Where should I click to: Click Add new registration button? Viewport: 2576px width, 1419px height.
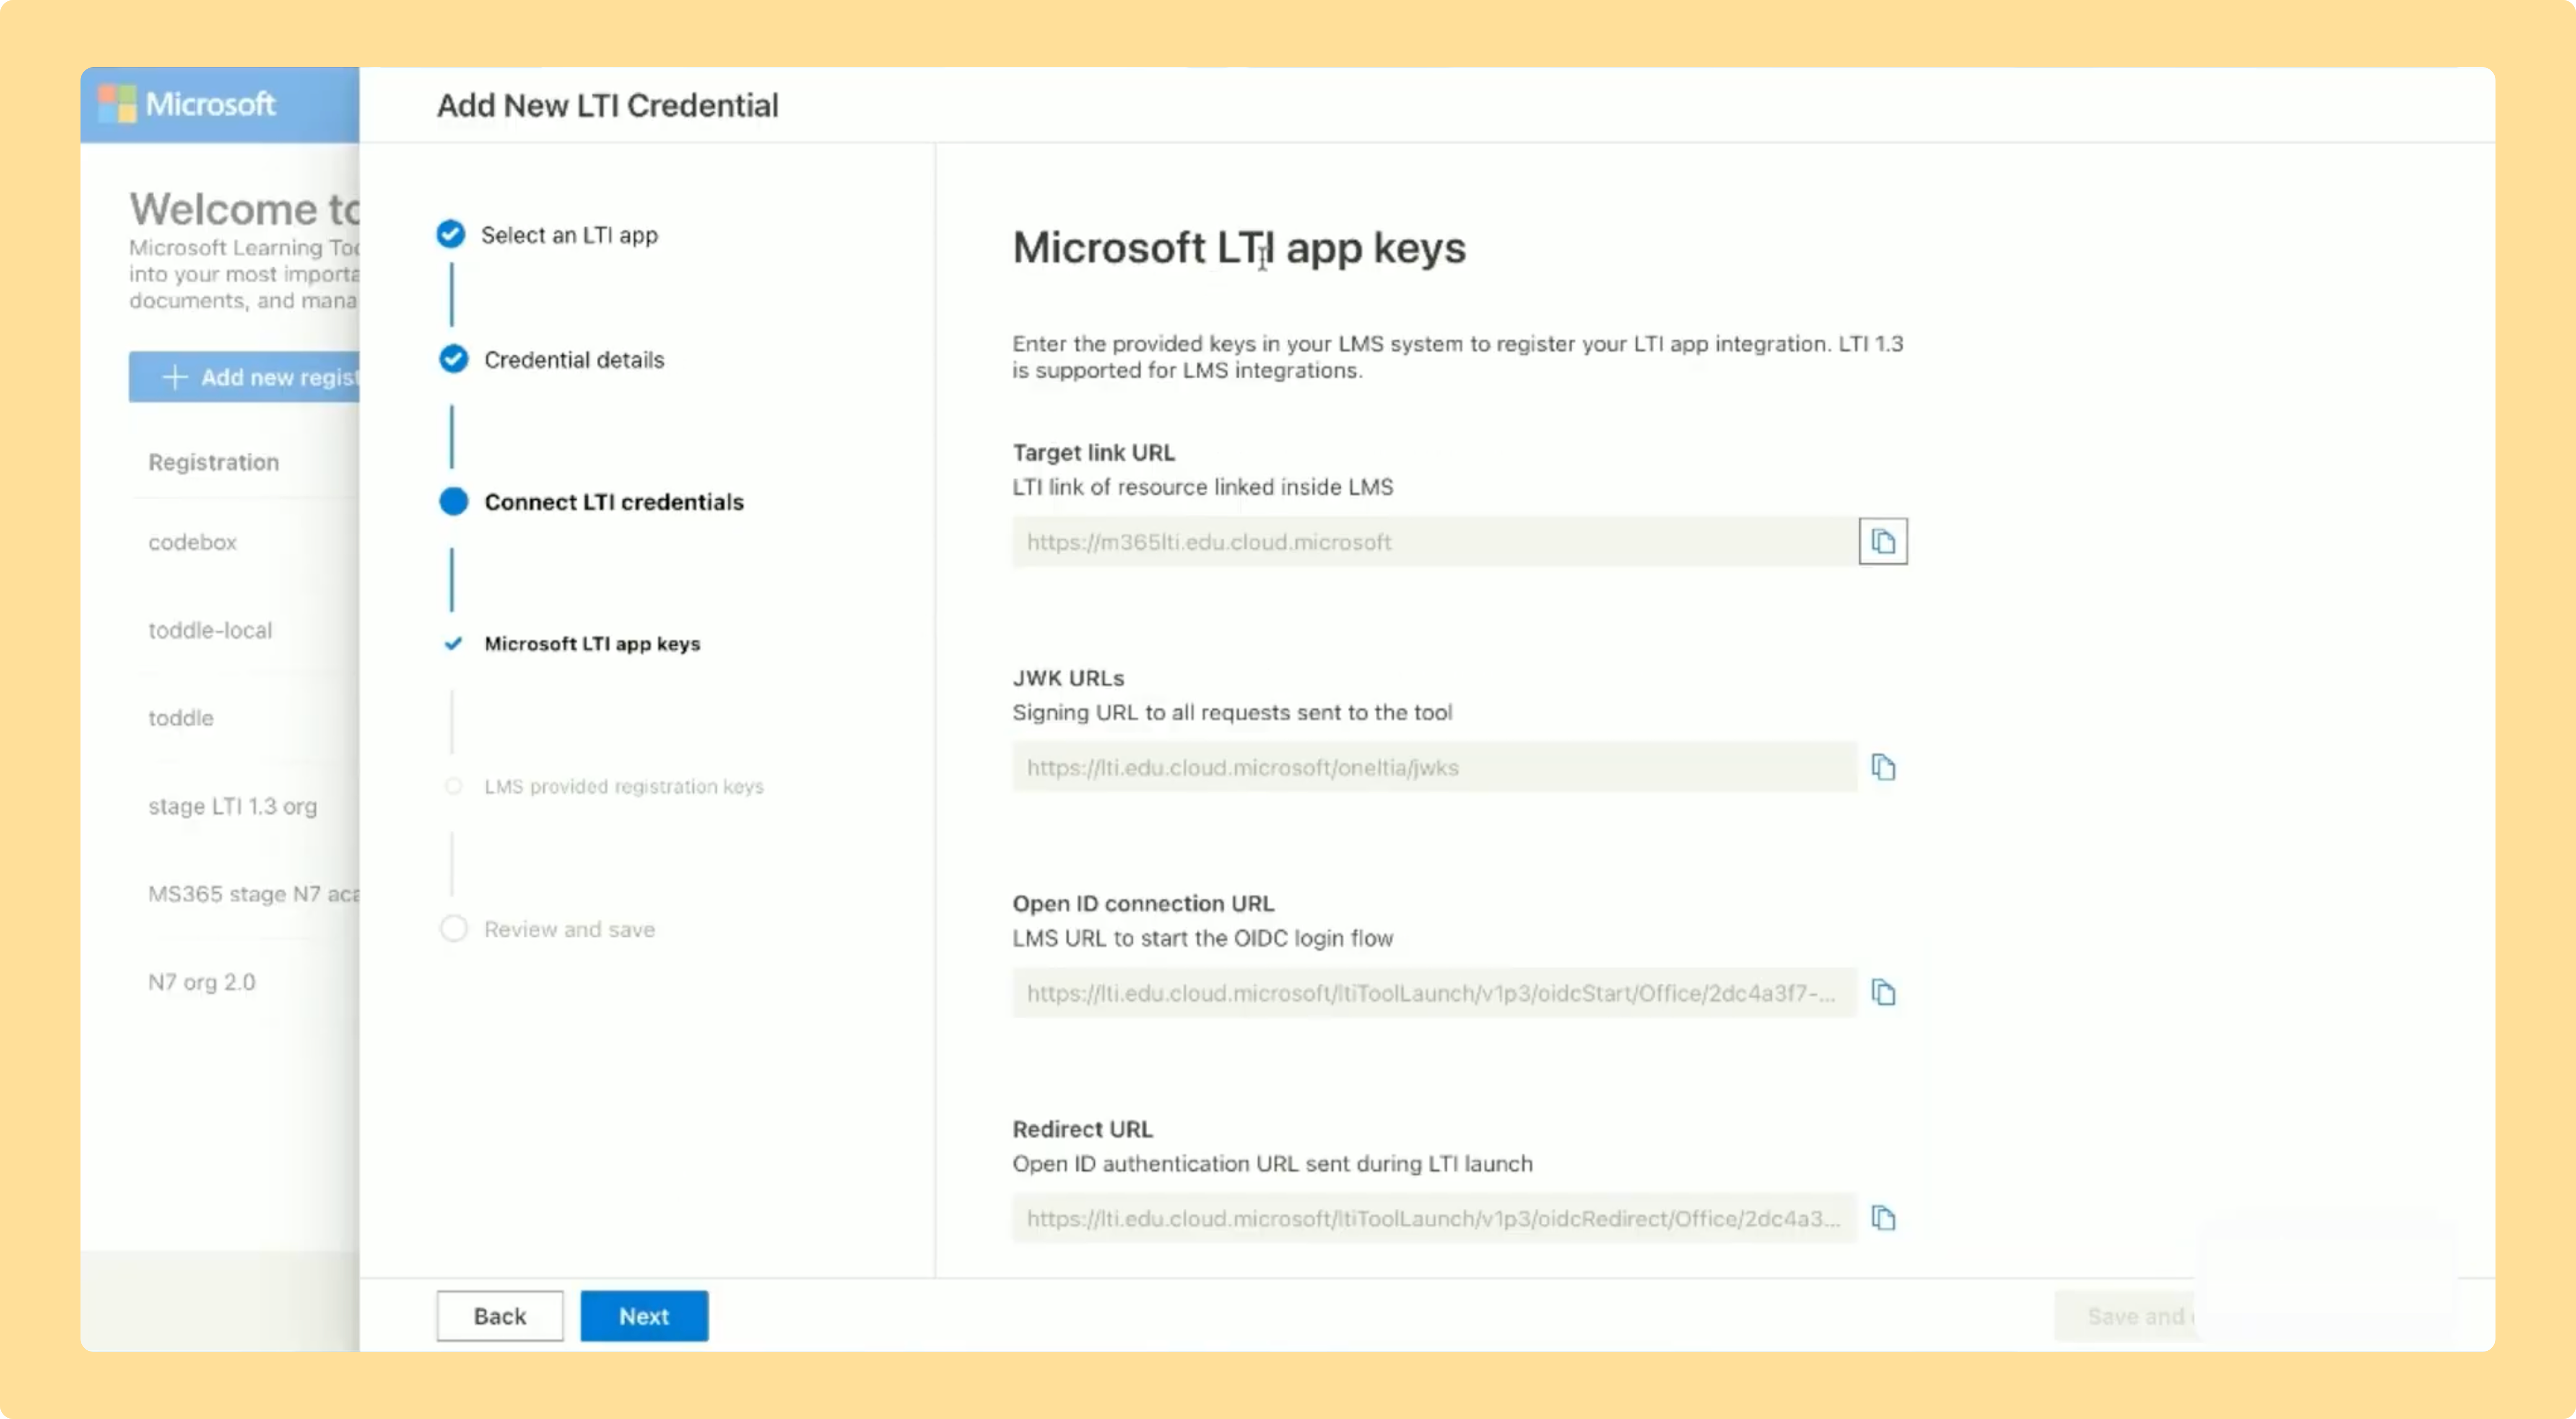244,377
